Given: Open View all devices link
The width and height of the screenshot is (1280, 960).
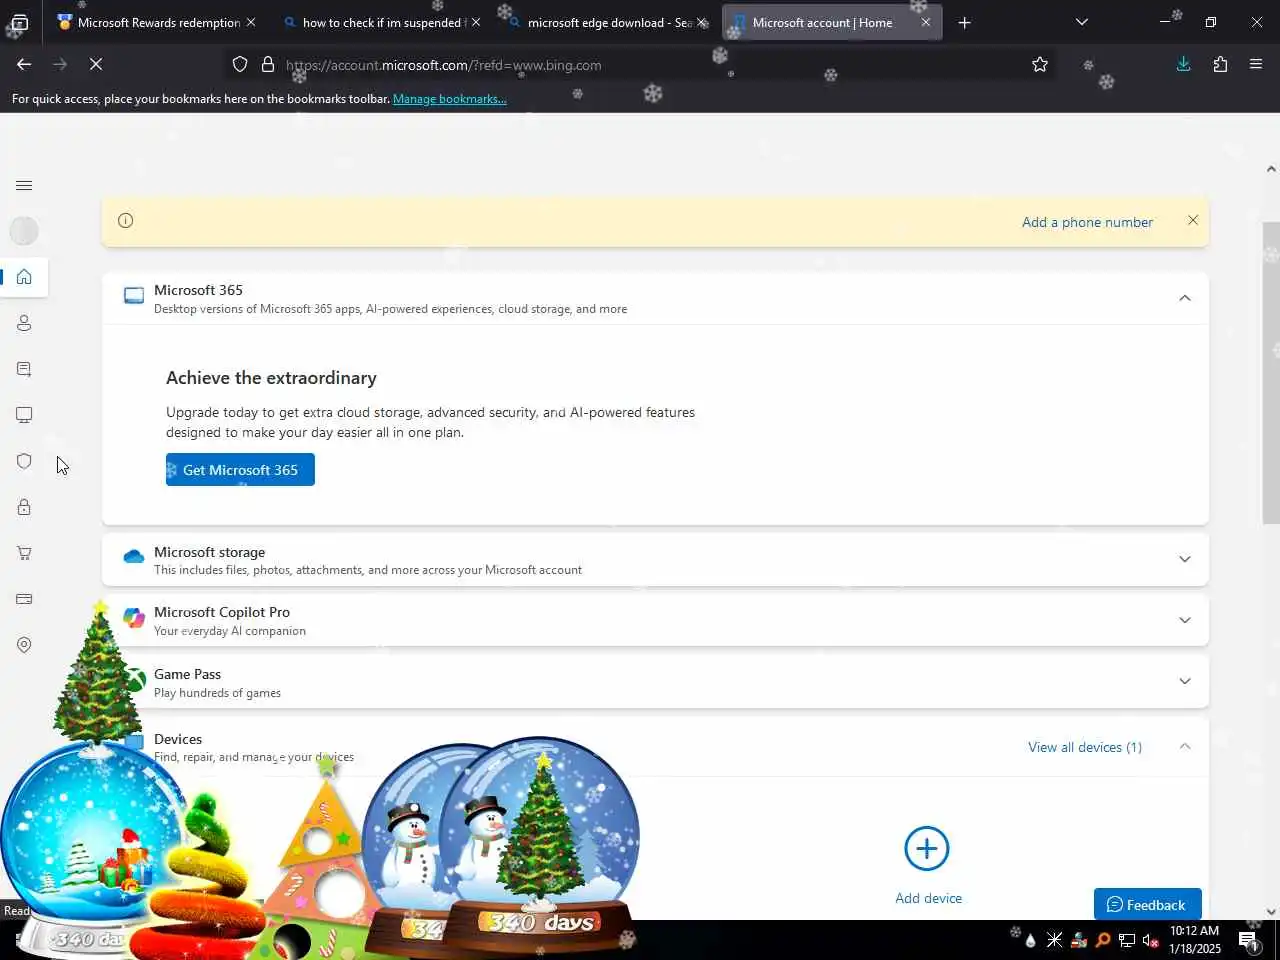Looking at the screenshot, I should [1085, 747].
